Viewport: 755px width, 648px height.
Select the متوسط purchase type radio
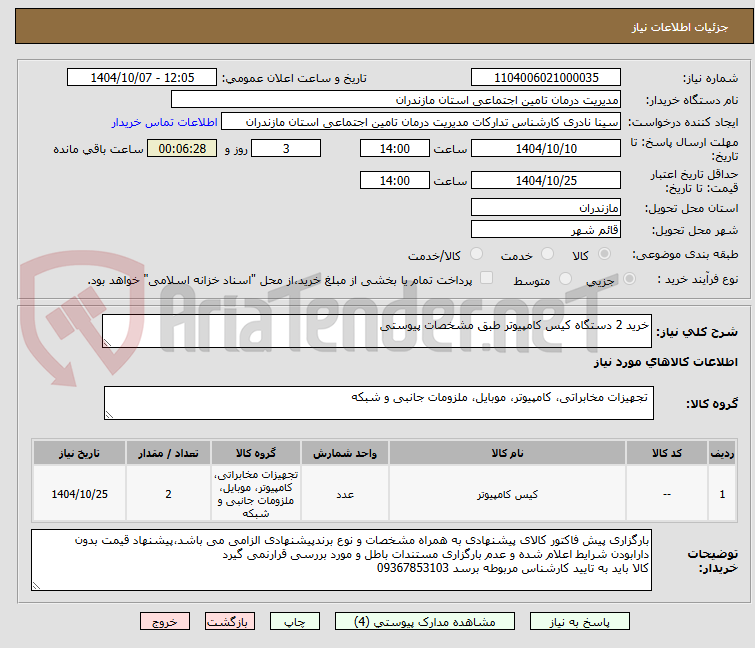tap(565, 279)
